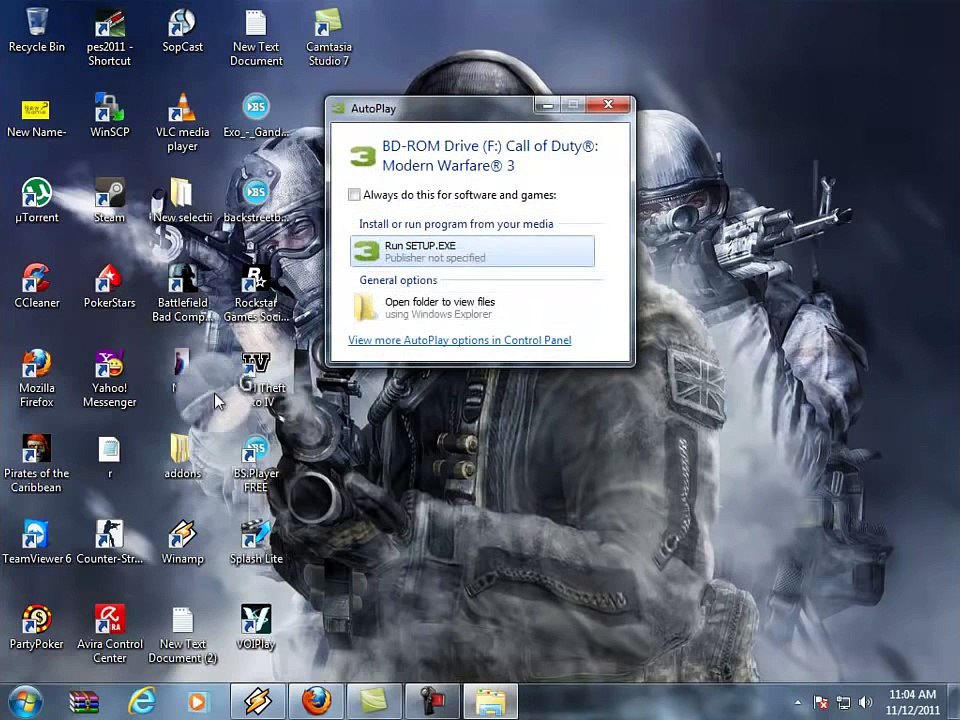This screenshot has height=720, width=960.
Task: Select the Mozilla Firefox desktop icon
Action: 37,378
